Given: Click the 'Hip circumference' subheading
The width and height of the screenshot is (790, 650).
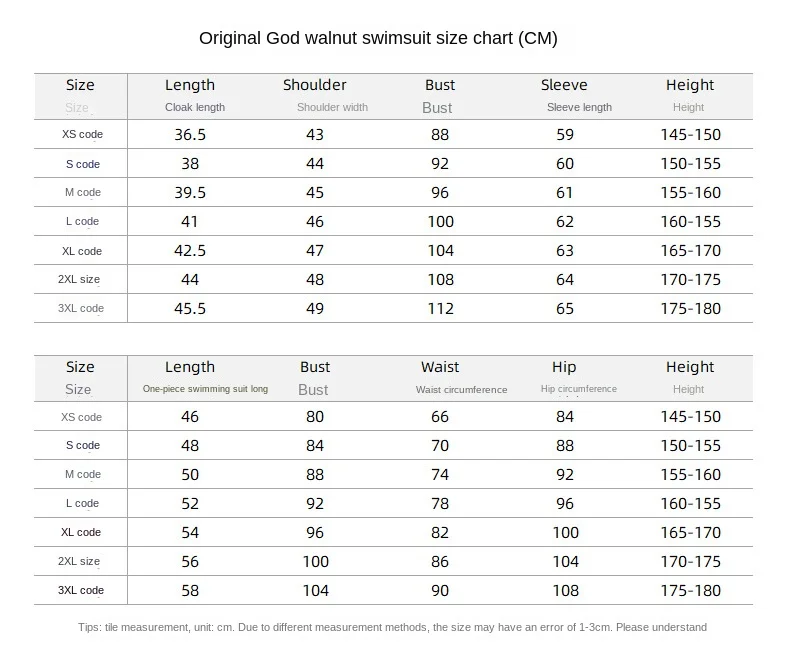Looking at the screenshot, I should pyautogui.click(x=579, y=389).
